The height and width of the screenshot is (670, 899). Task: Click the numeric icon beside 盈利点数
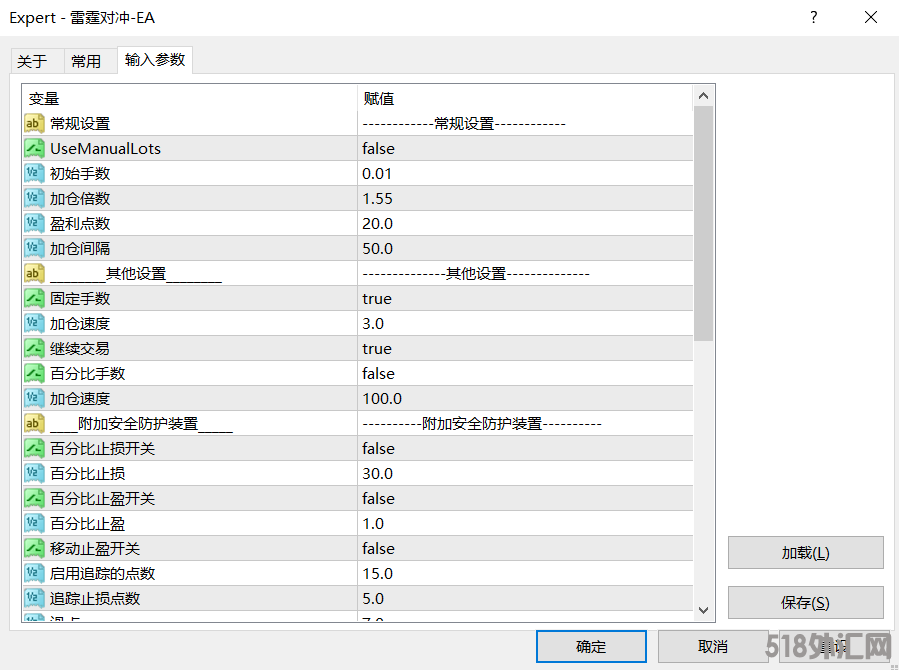(34, 223)
